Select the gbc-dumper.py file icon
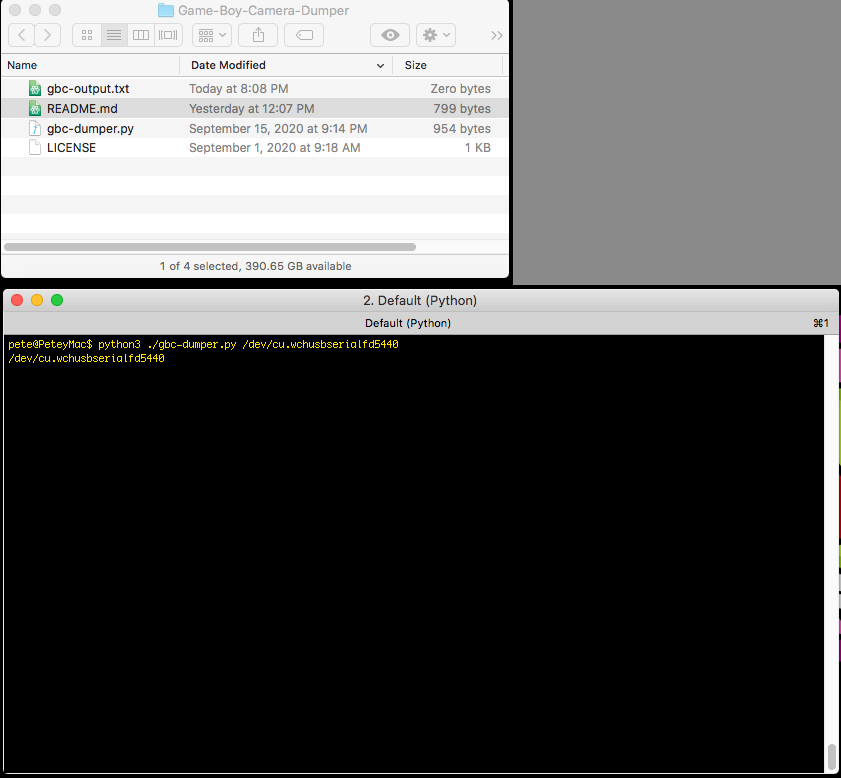Screen dimensions: 841x778 35,129
